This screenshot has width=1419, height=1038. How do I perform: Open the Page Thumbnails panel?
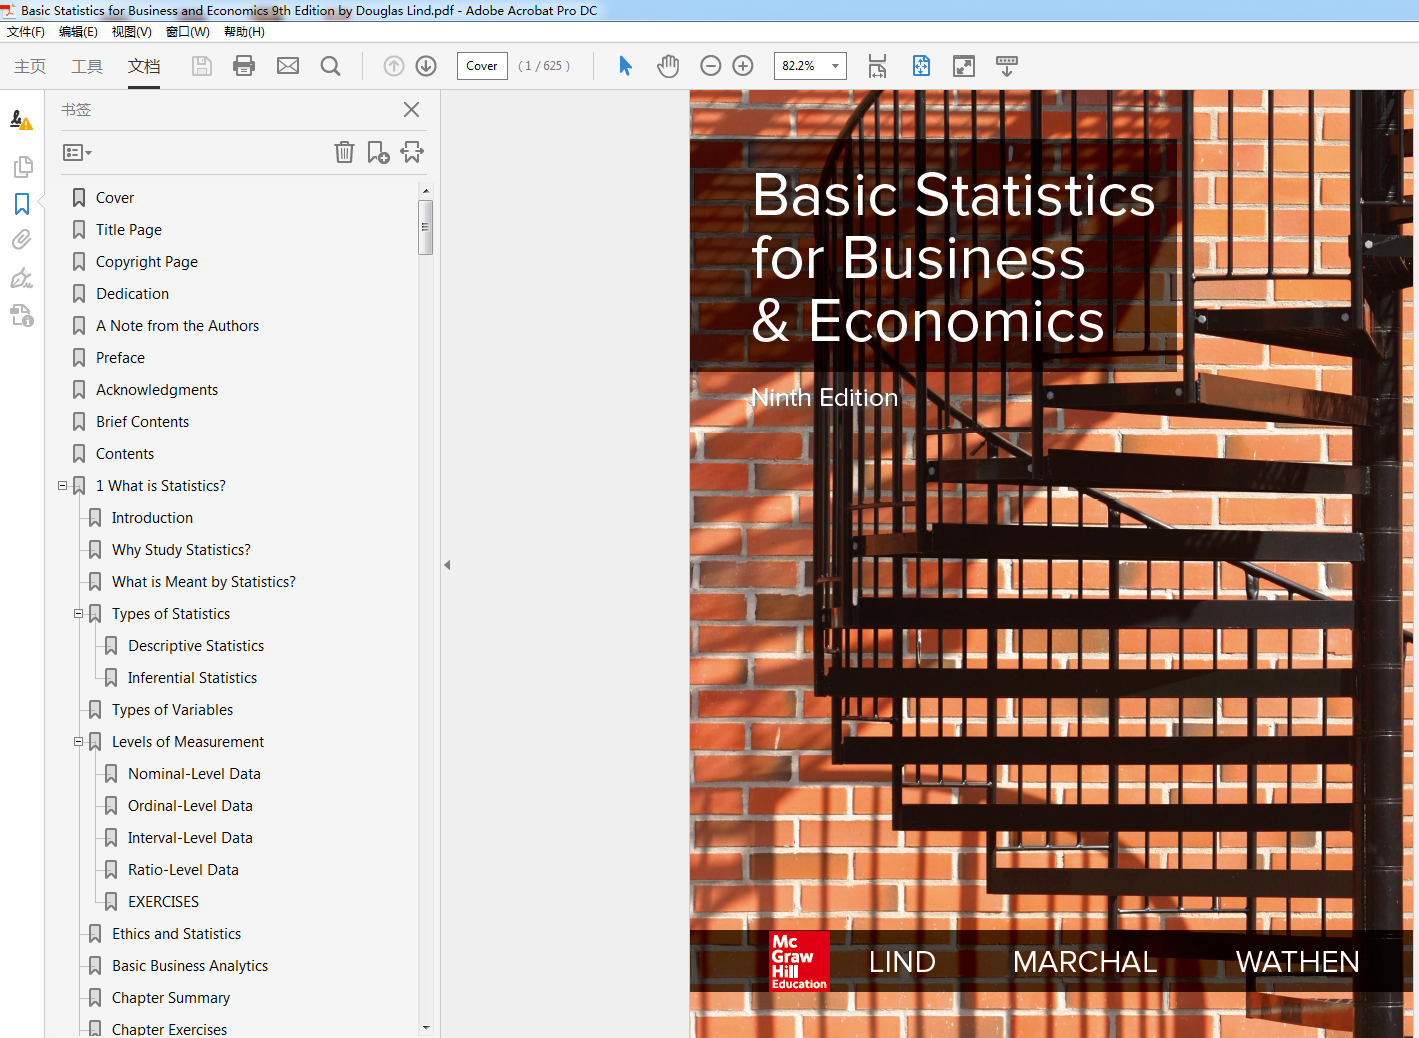(22, 166)
